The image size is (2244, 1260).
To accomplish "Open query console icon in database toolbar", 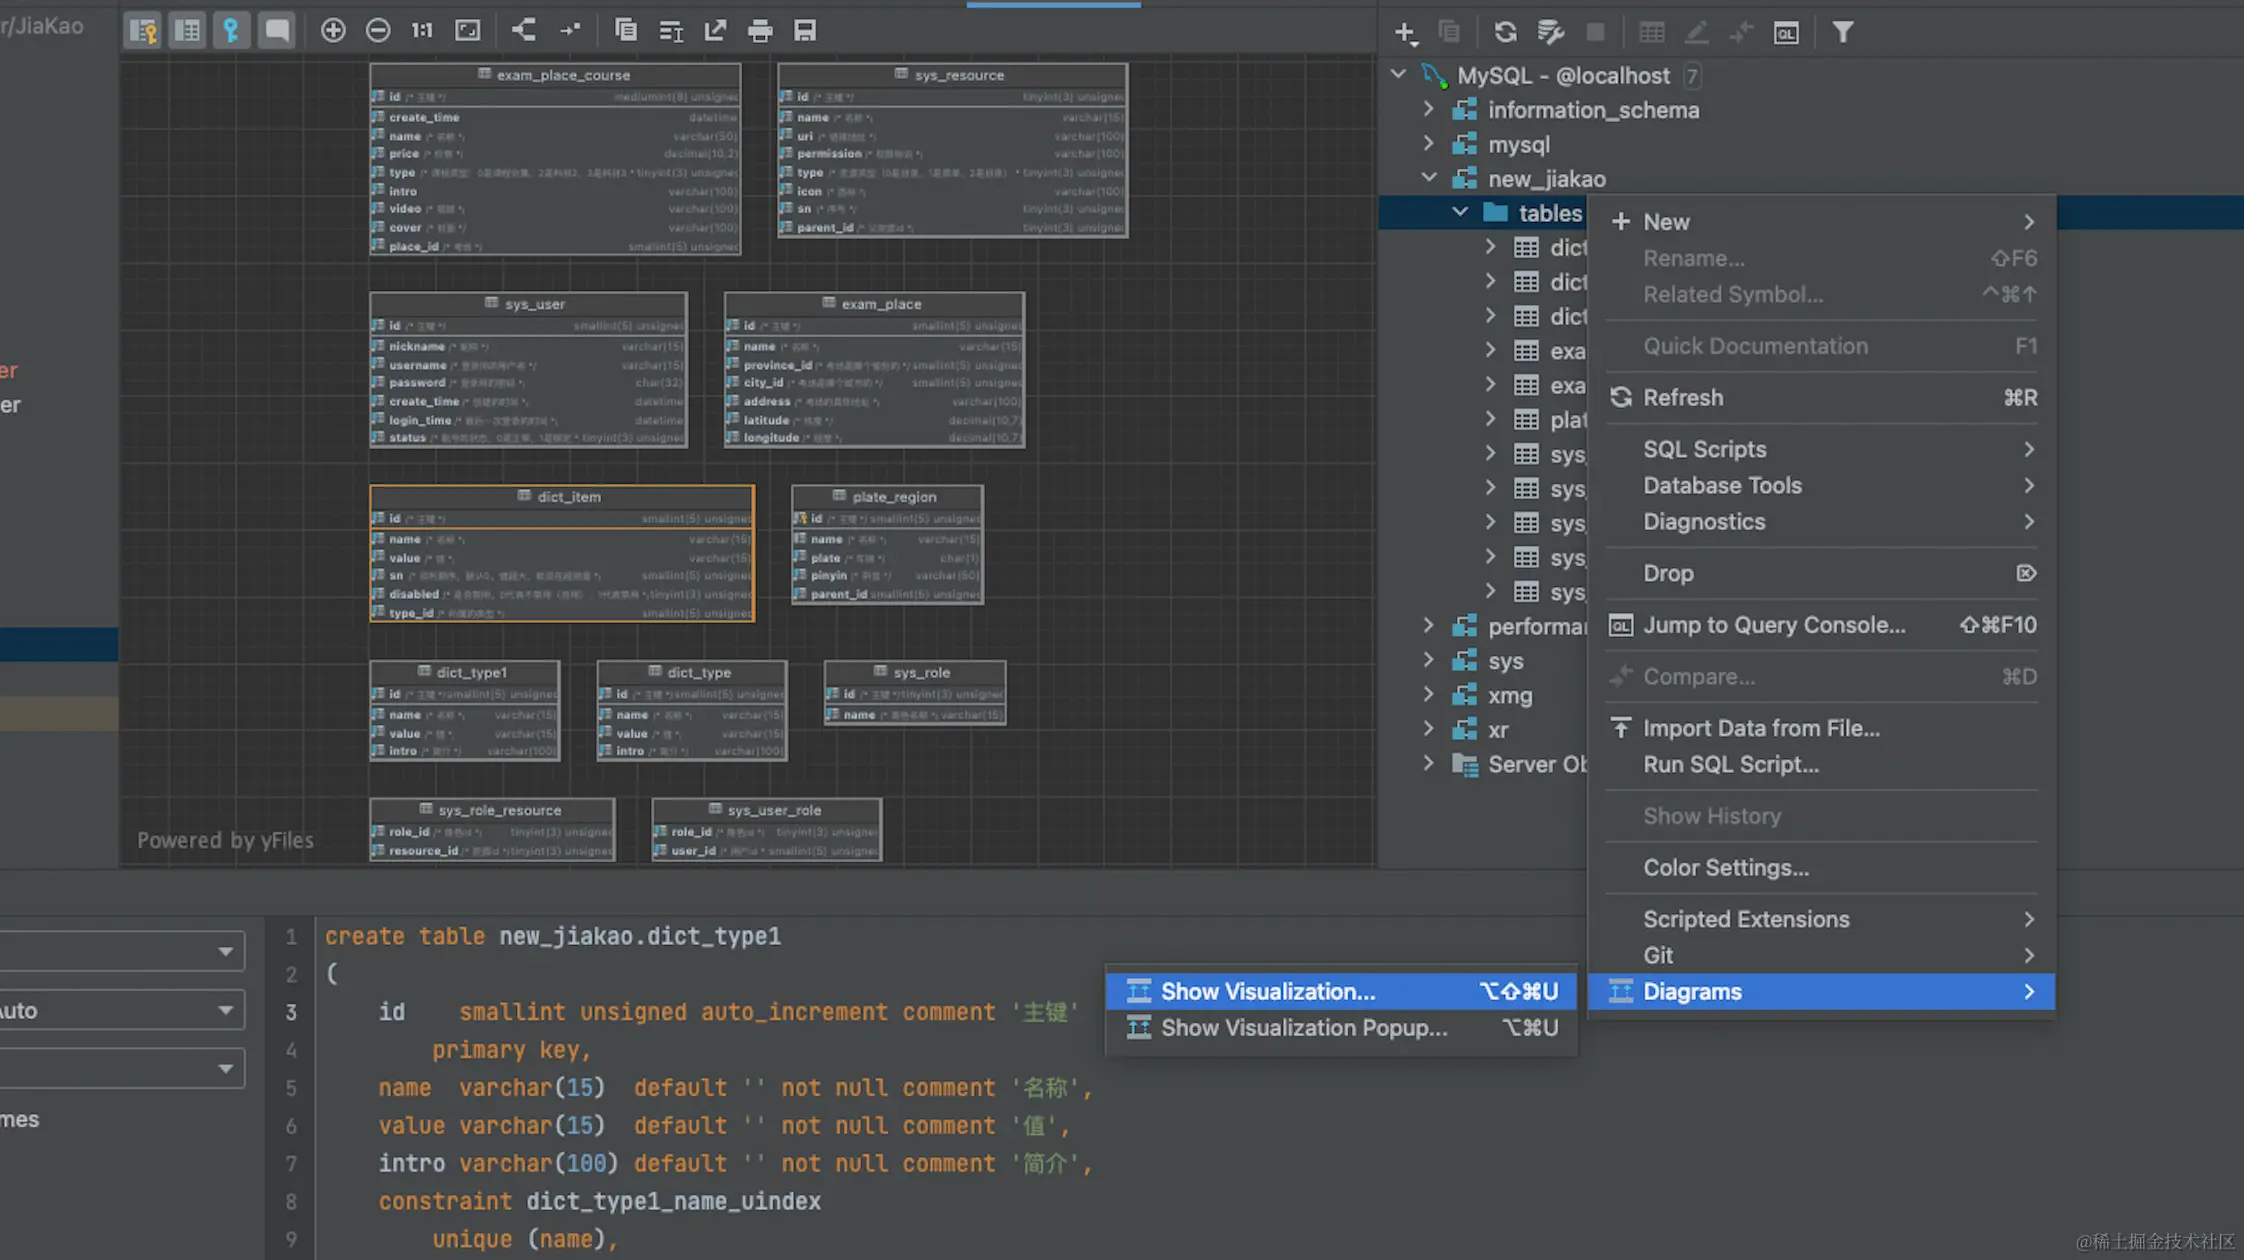I will pos(1786,33).
